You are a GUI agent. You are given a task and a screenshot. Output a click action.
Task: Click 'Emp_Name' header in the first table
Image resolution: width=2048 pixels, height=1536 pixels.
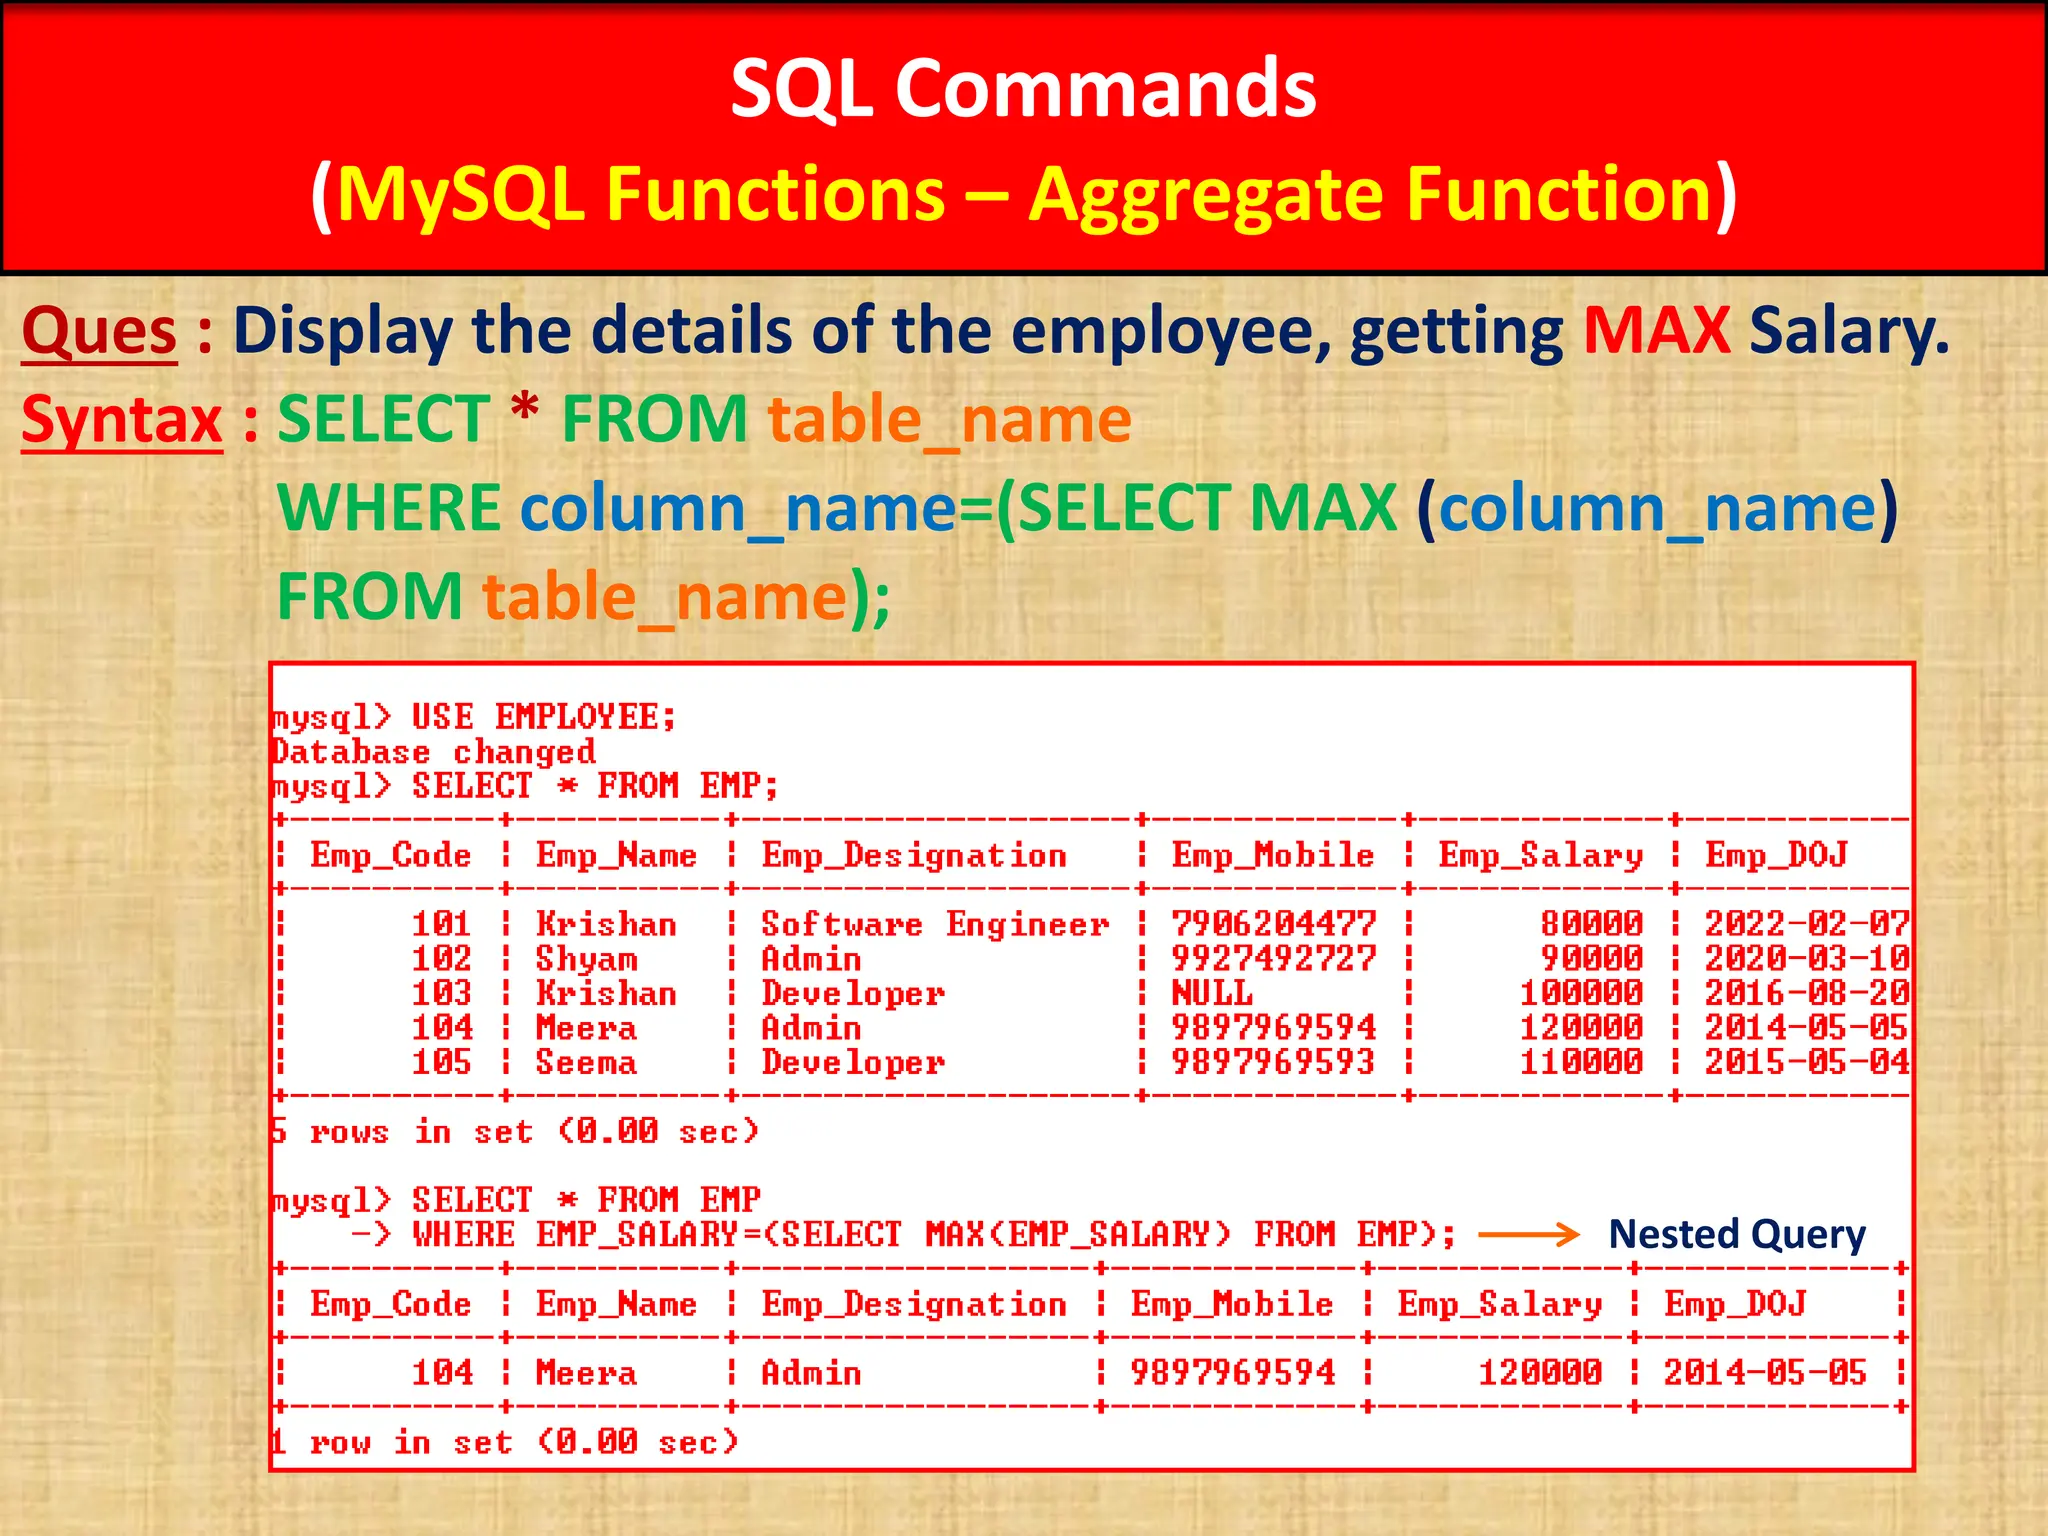tap(616, 855)
